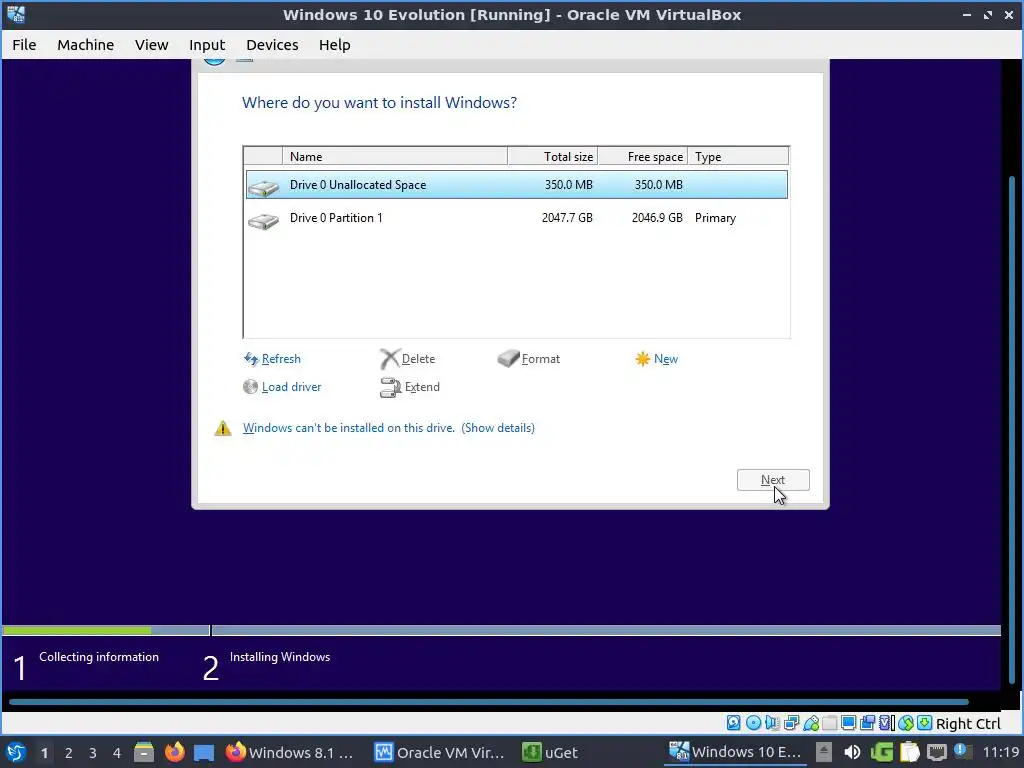Click the 11:19 clock
This screenshot has width=1024, height=768.
pyautogui.click(x=1001, y=752)
